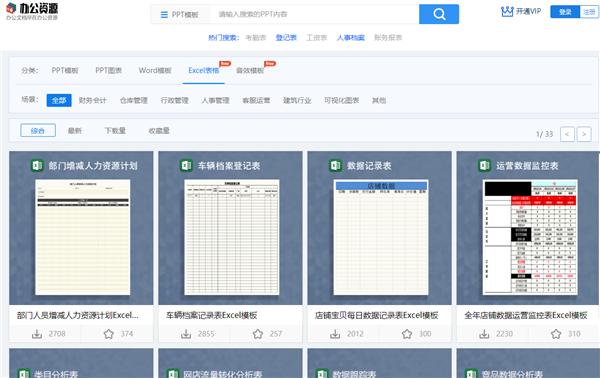Sort results by 综合

tap(38, 130)
